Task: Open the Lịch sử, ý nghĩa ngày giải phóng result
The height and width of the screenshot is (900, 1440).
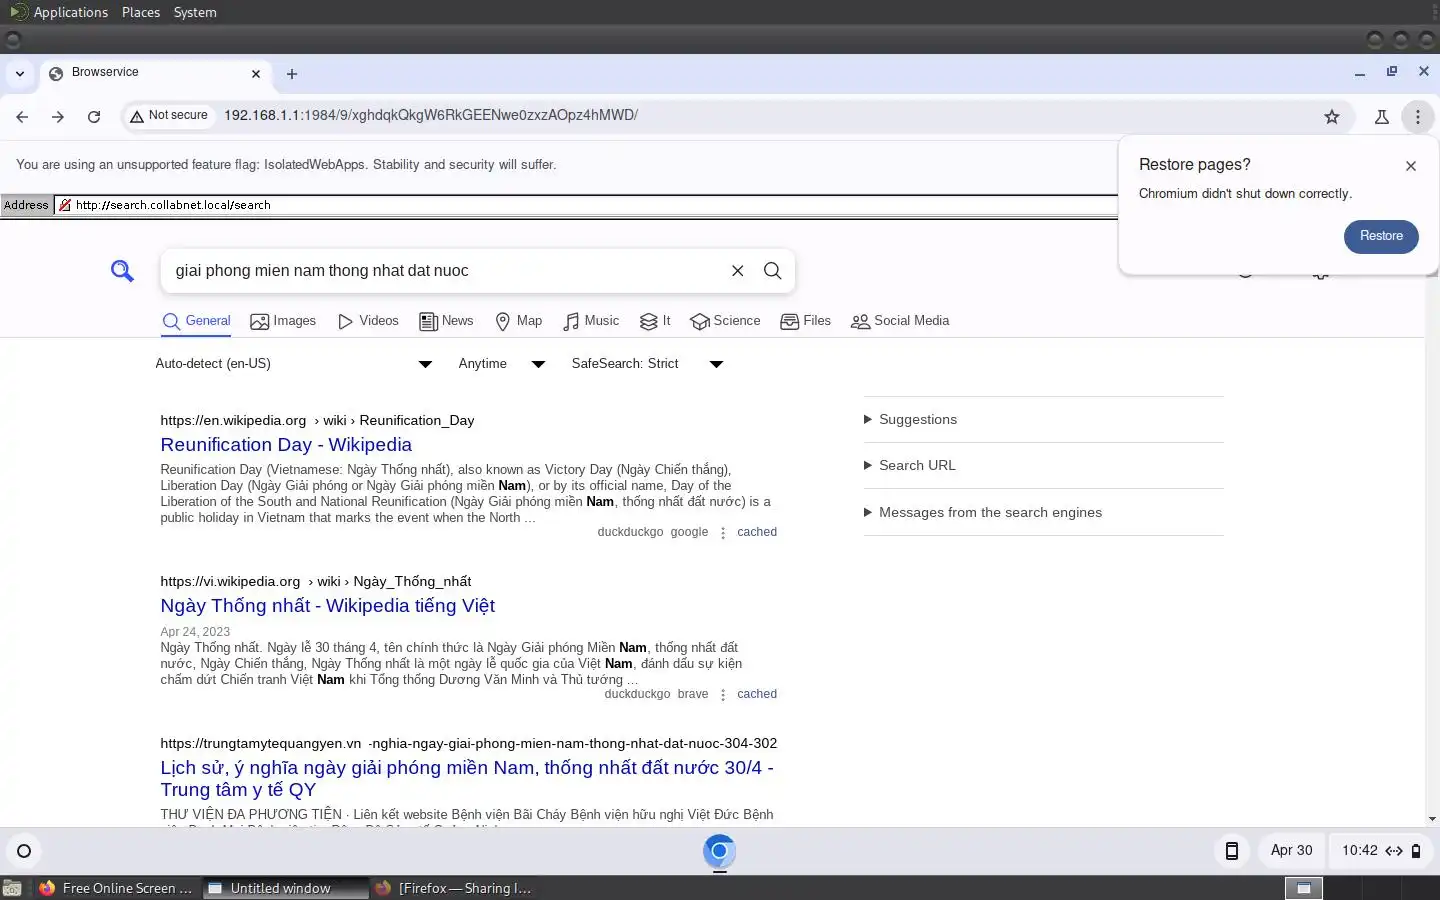Action: point(467,779)
